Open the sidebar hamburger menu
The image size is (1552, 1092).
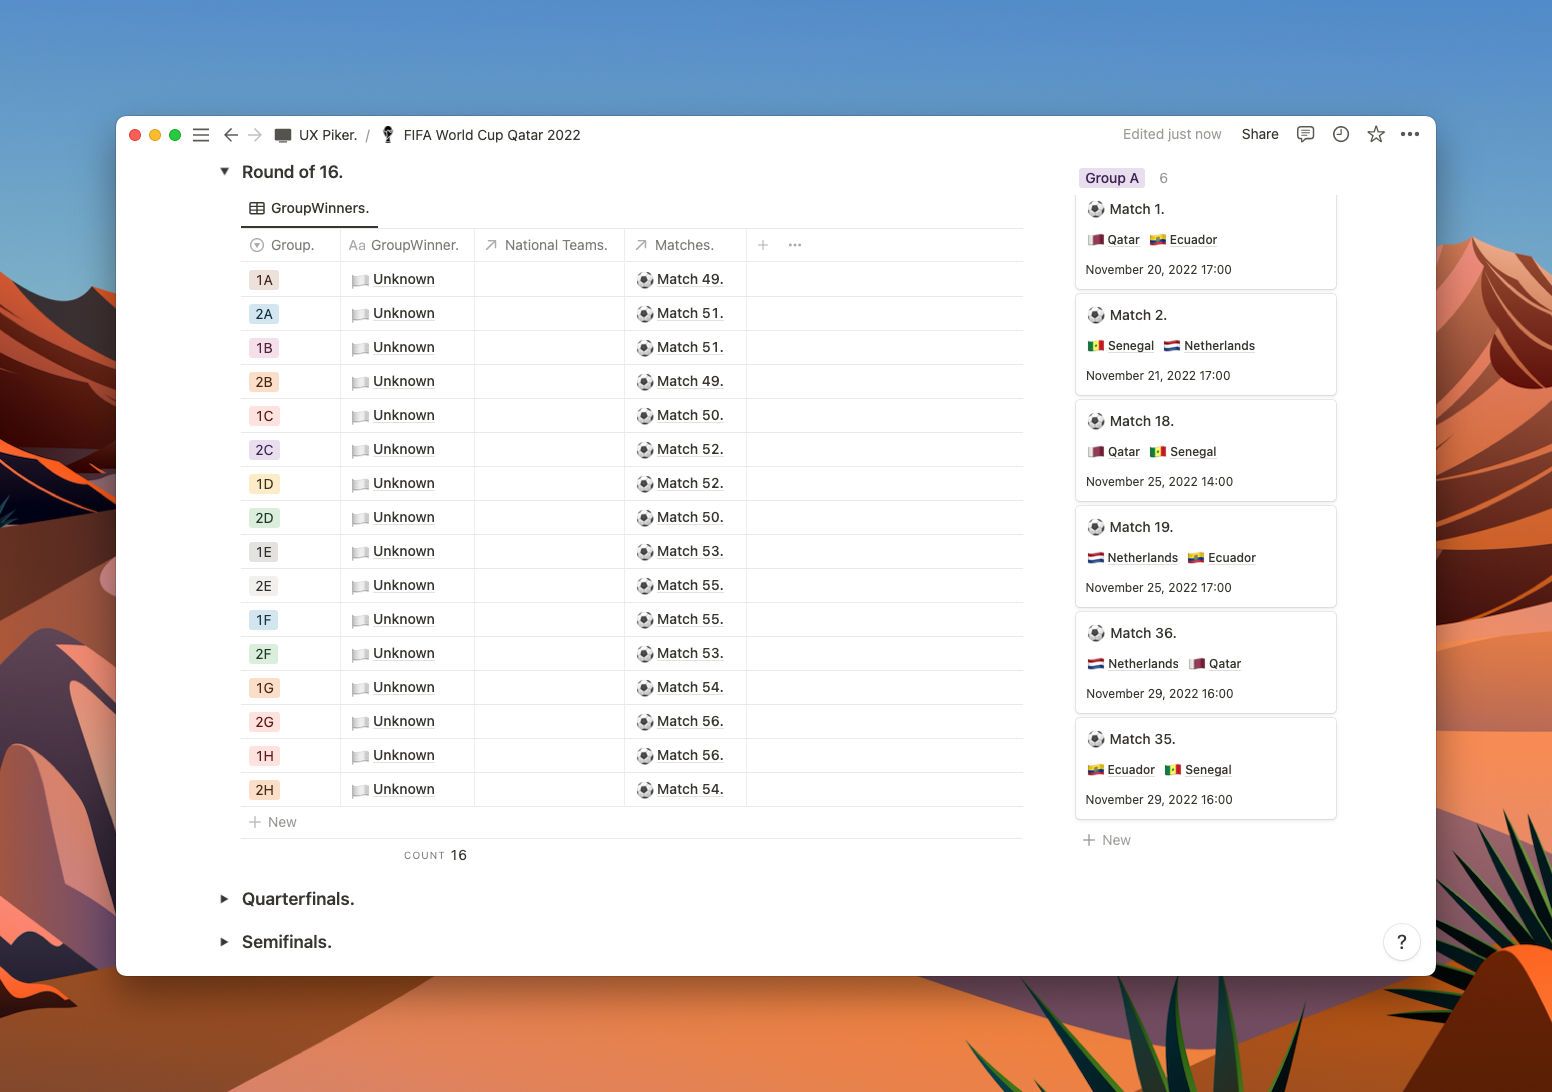201,135
